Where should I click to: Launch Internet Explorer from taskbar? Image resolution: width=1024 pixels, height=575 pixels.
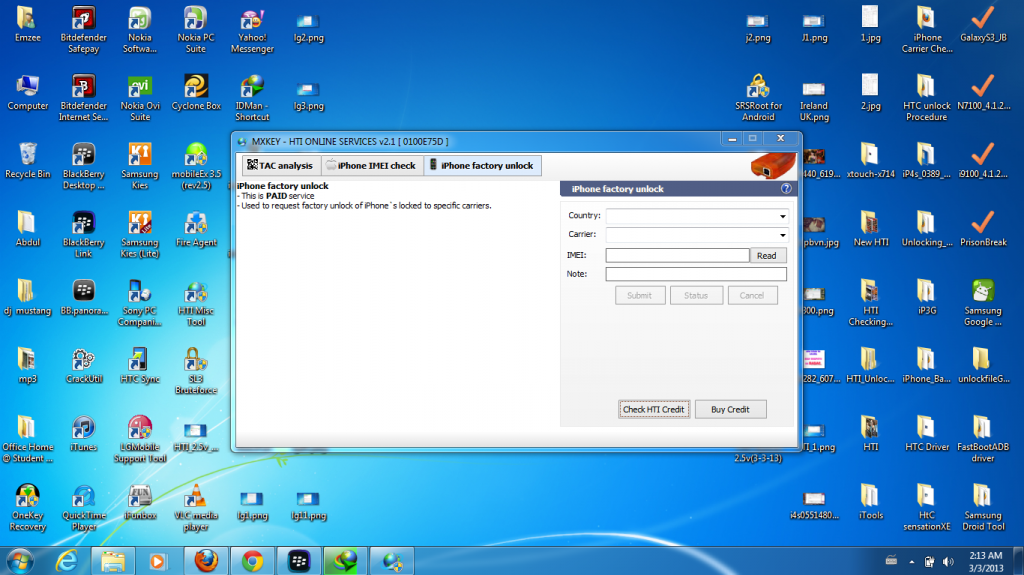point(67,561)
